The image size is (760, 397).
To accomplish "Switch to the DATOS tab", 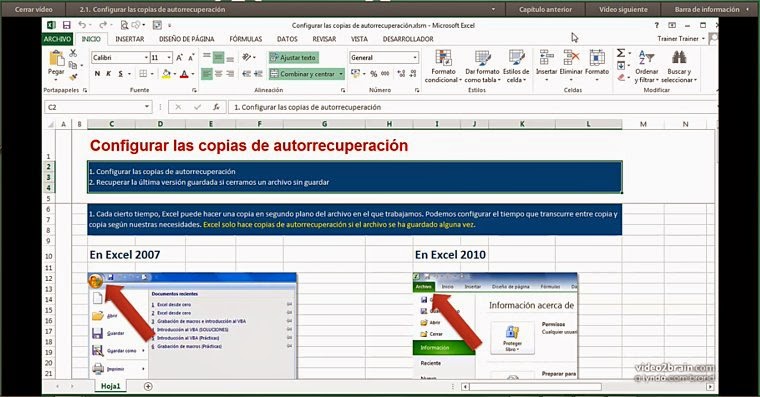I will 287,39.
